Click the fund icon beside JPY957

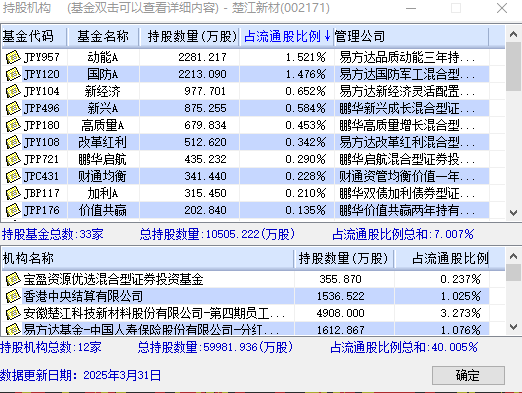pos(13,57)
